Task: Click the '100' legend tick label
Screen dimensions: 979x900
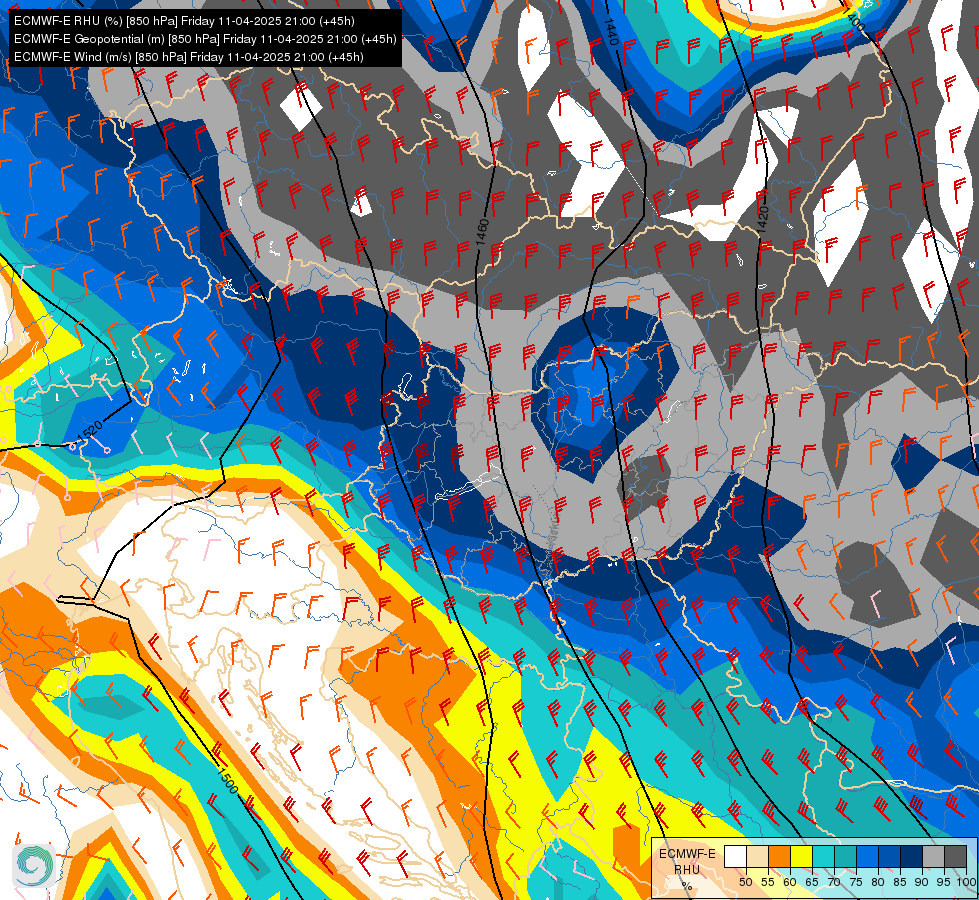Action: [967, 882]
